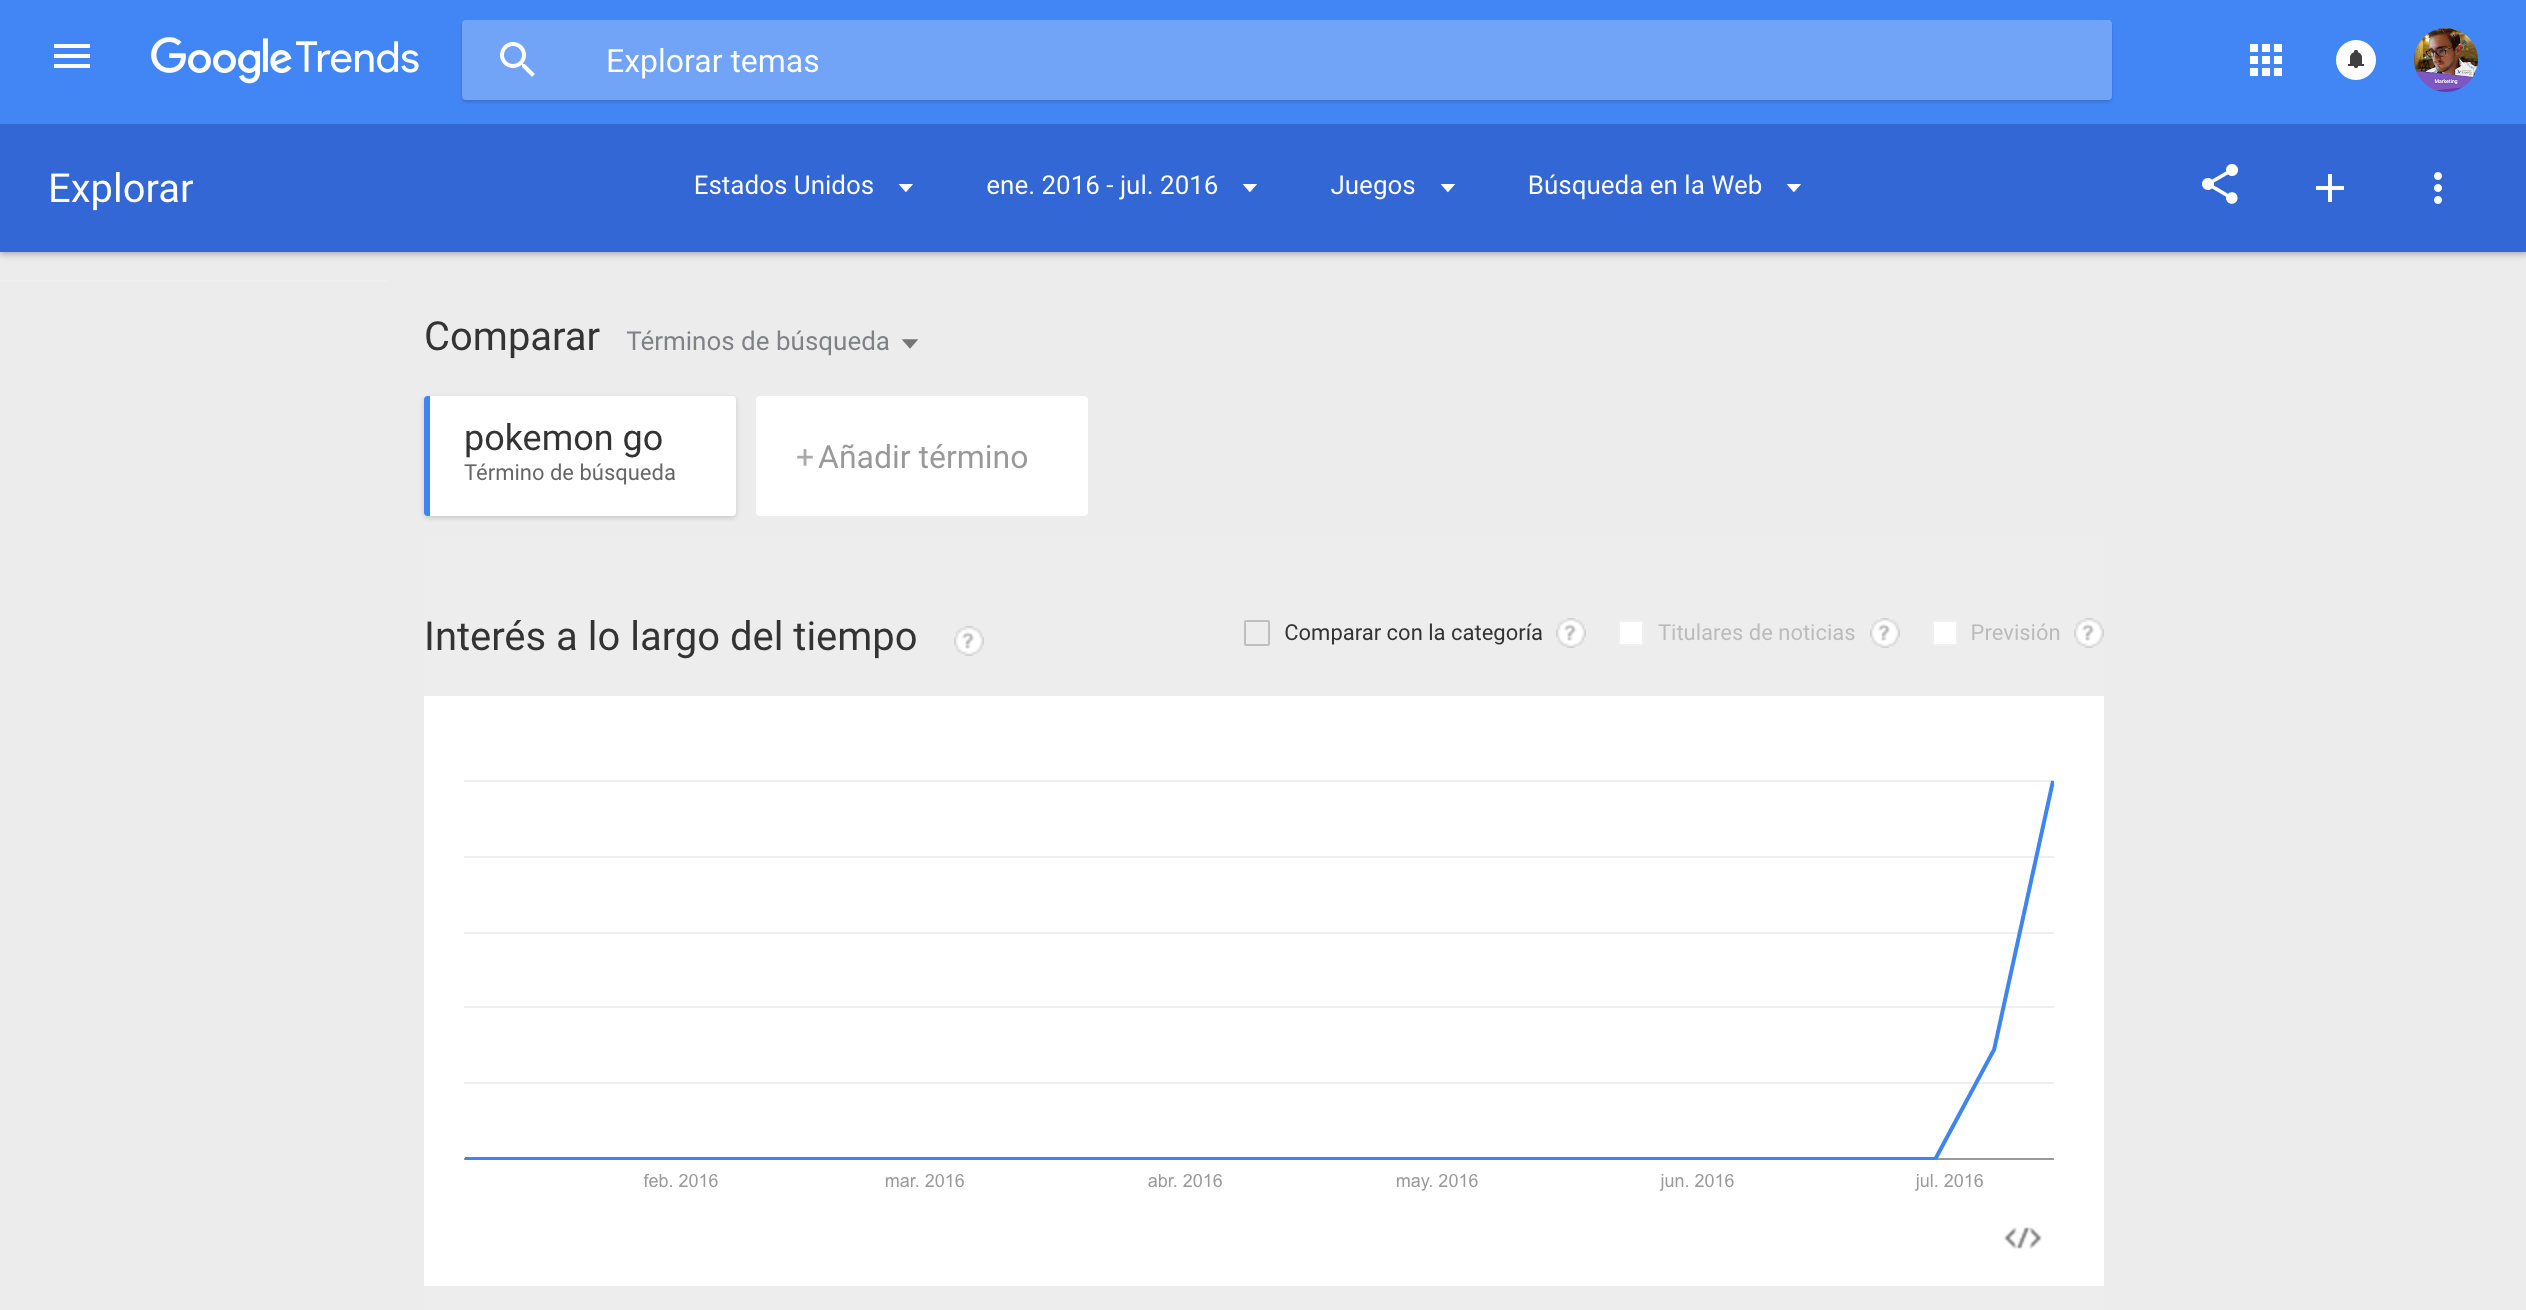Select the pokemon go search term card
2526x1310 pixels.
581,456
